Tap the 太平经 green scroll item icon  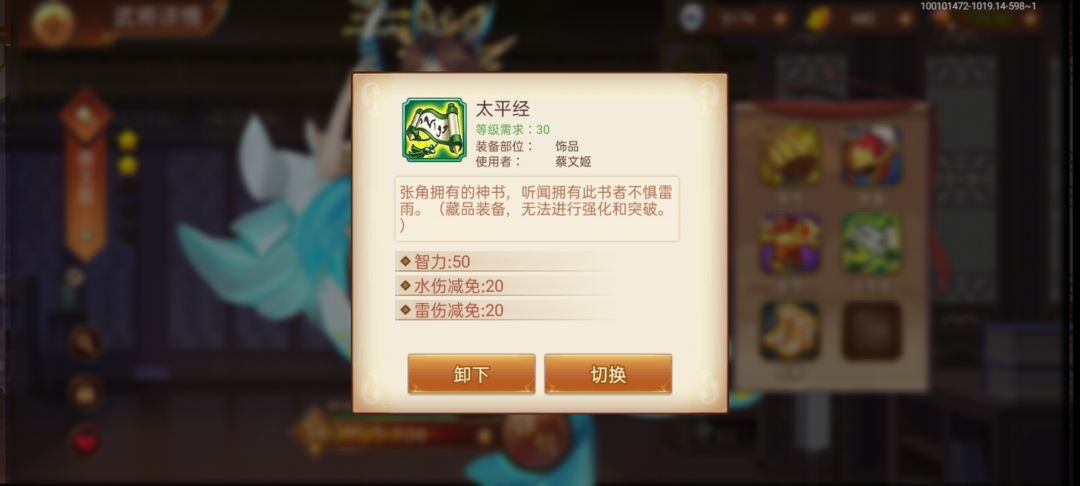point(435,129)
